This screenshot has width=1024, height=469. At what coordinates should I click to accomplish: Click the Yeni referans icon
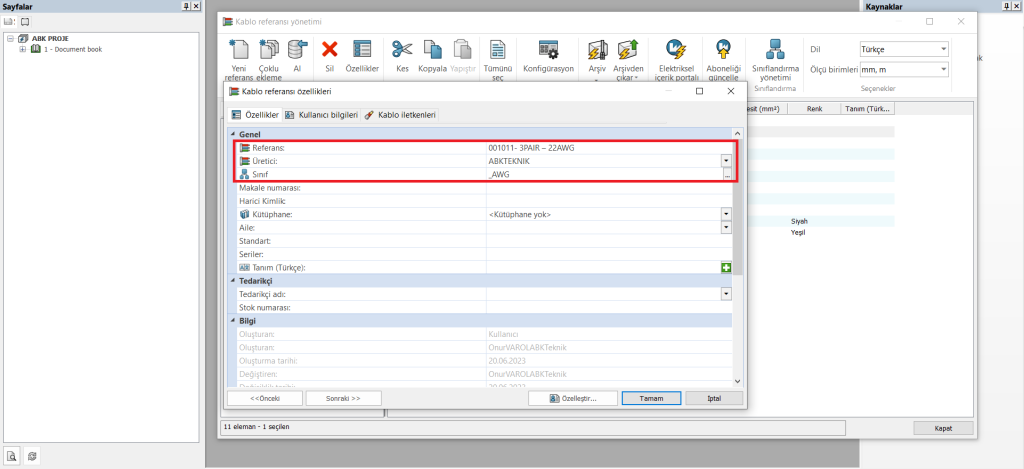(238, 50)
